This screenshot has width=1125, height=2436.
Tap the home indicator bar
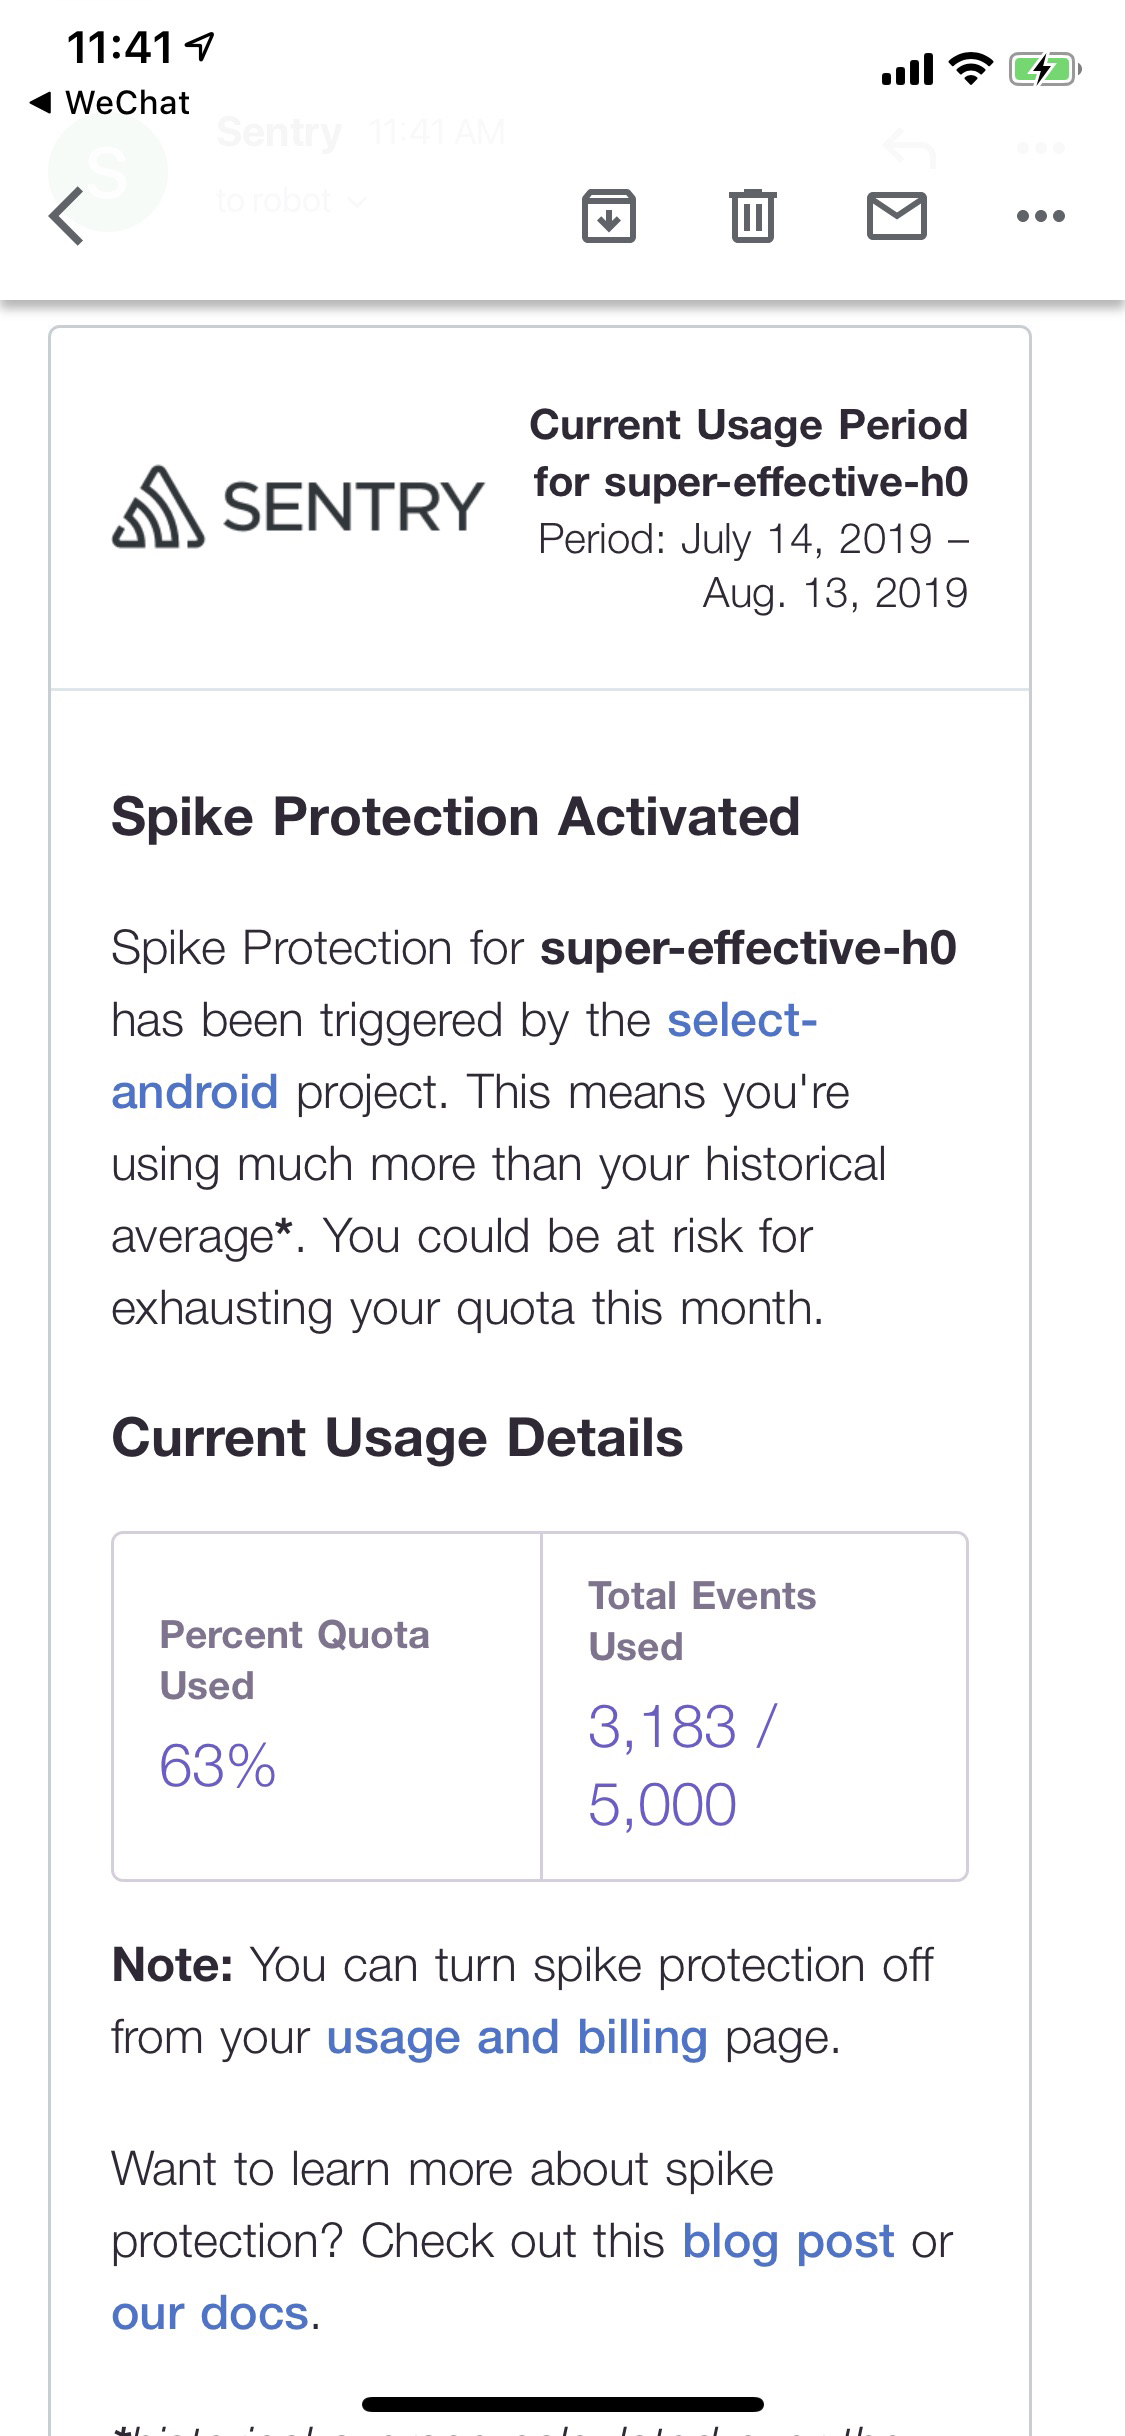[562, 2405]
